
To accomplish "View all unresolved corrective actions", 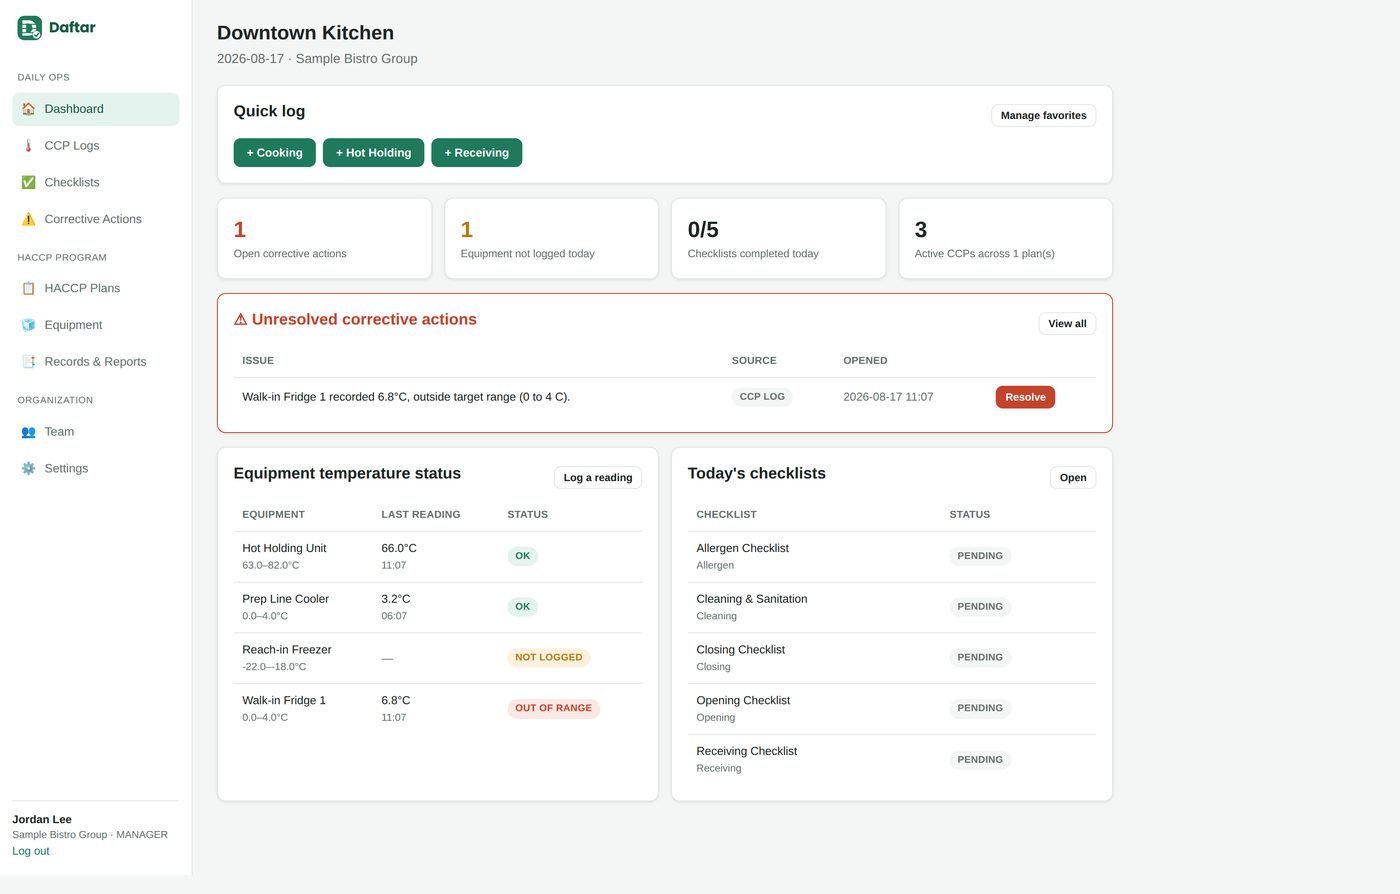I will [x=1067, y=324].
